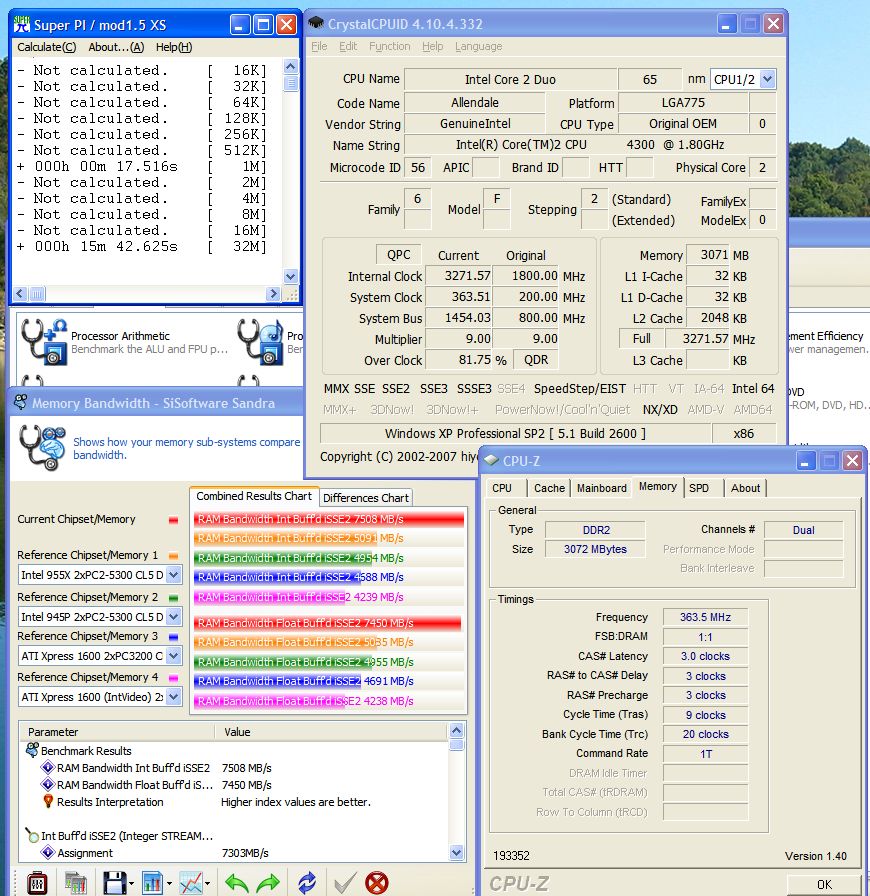Click the green forward arrow
This screenshot has width=870, height=896.
pyautogui.click(x=268, y=883)
